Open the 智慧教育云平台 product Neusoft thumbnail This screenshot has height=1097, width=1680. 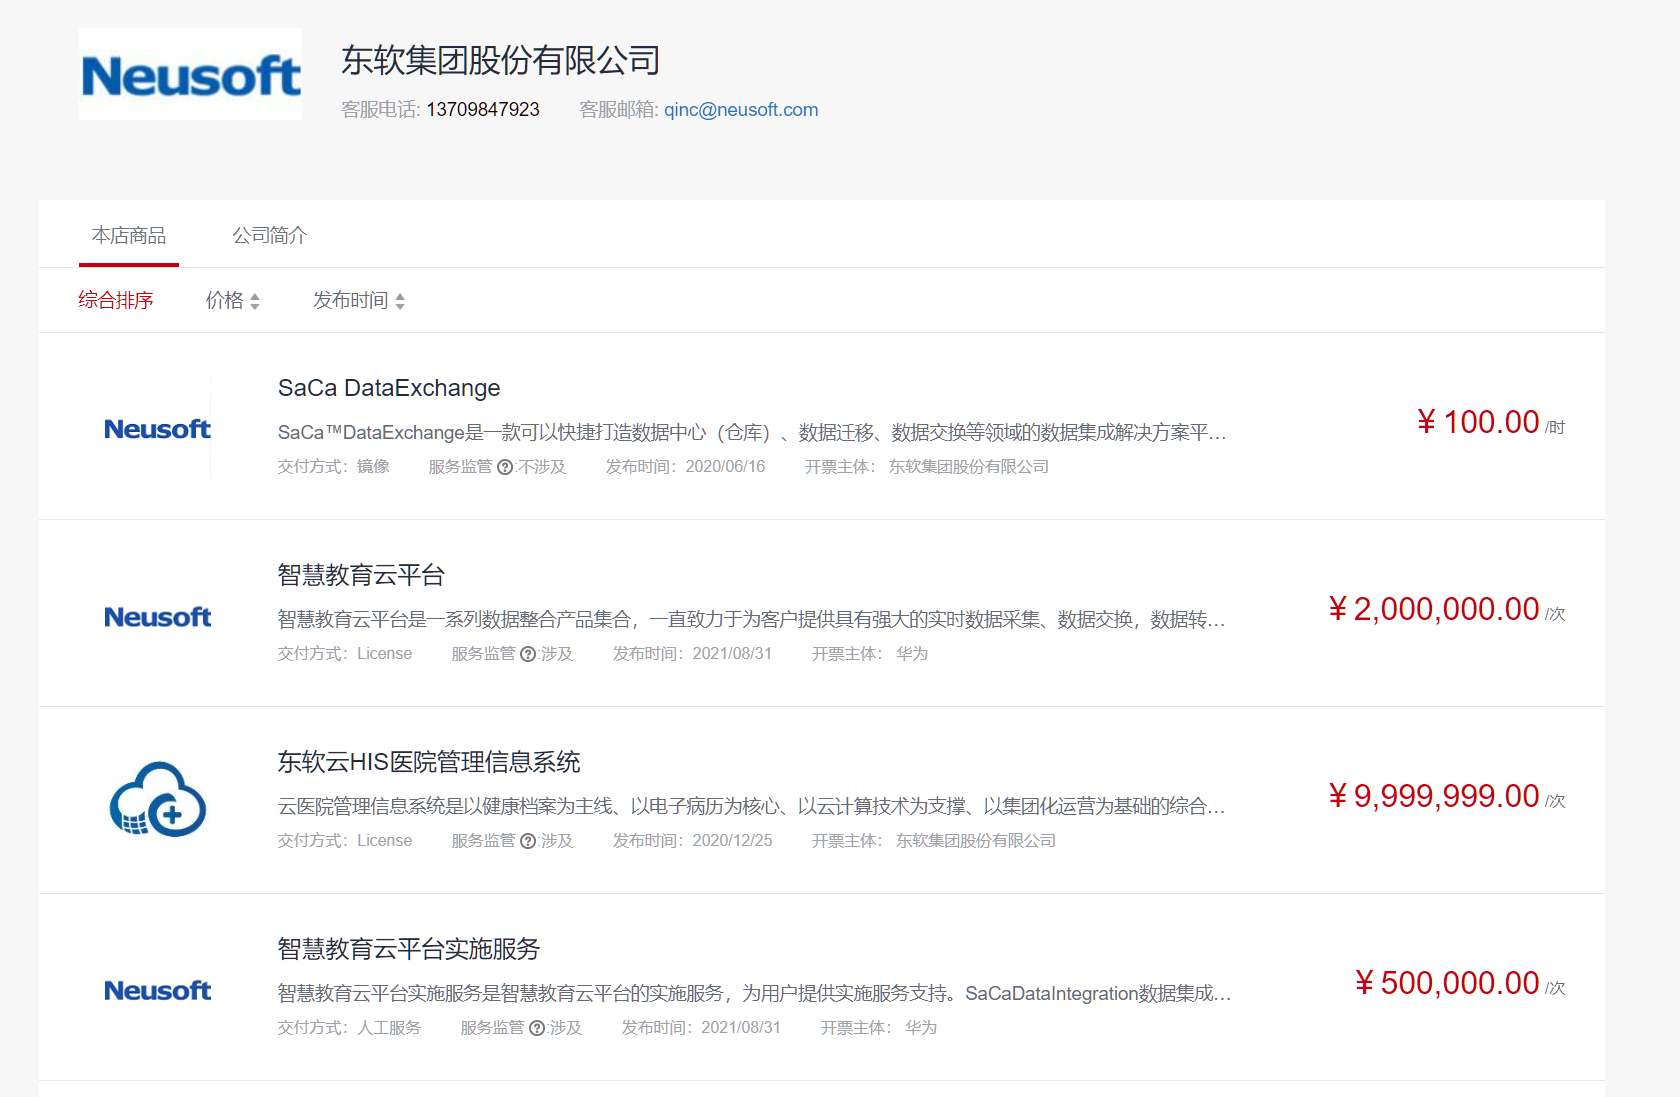158,617
